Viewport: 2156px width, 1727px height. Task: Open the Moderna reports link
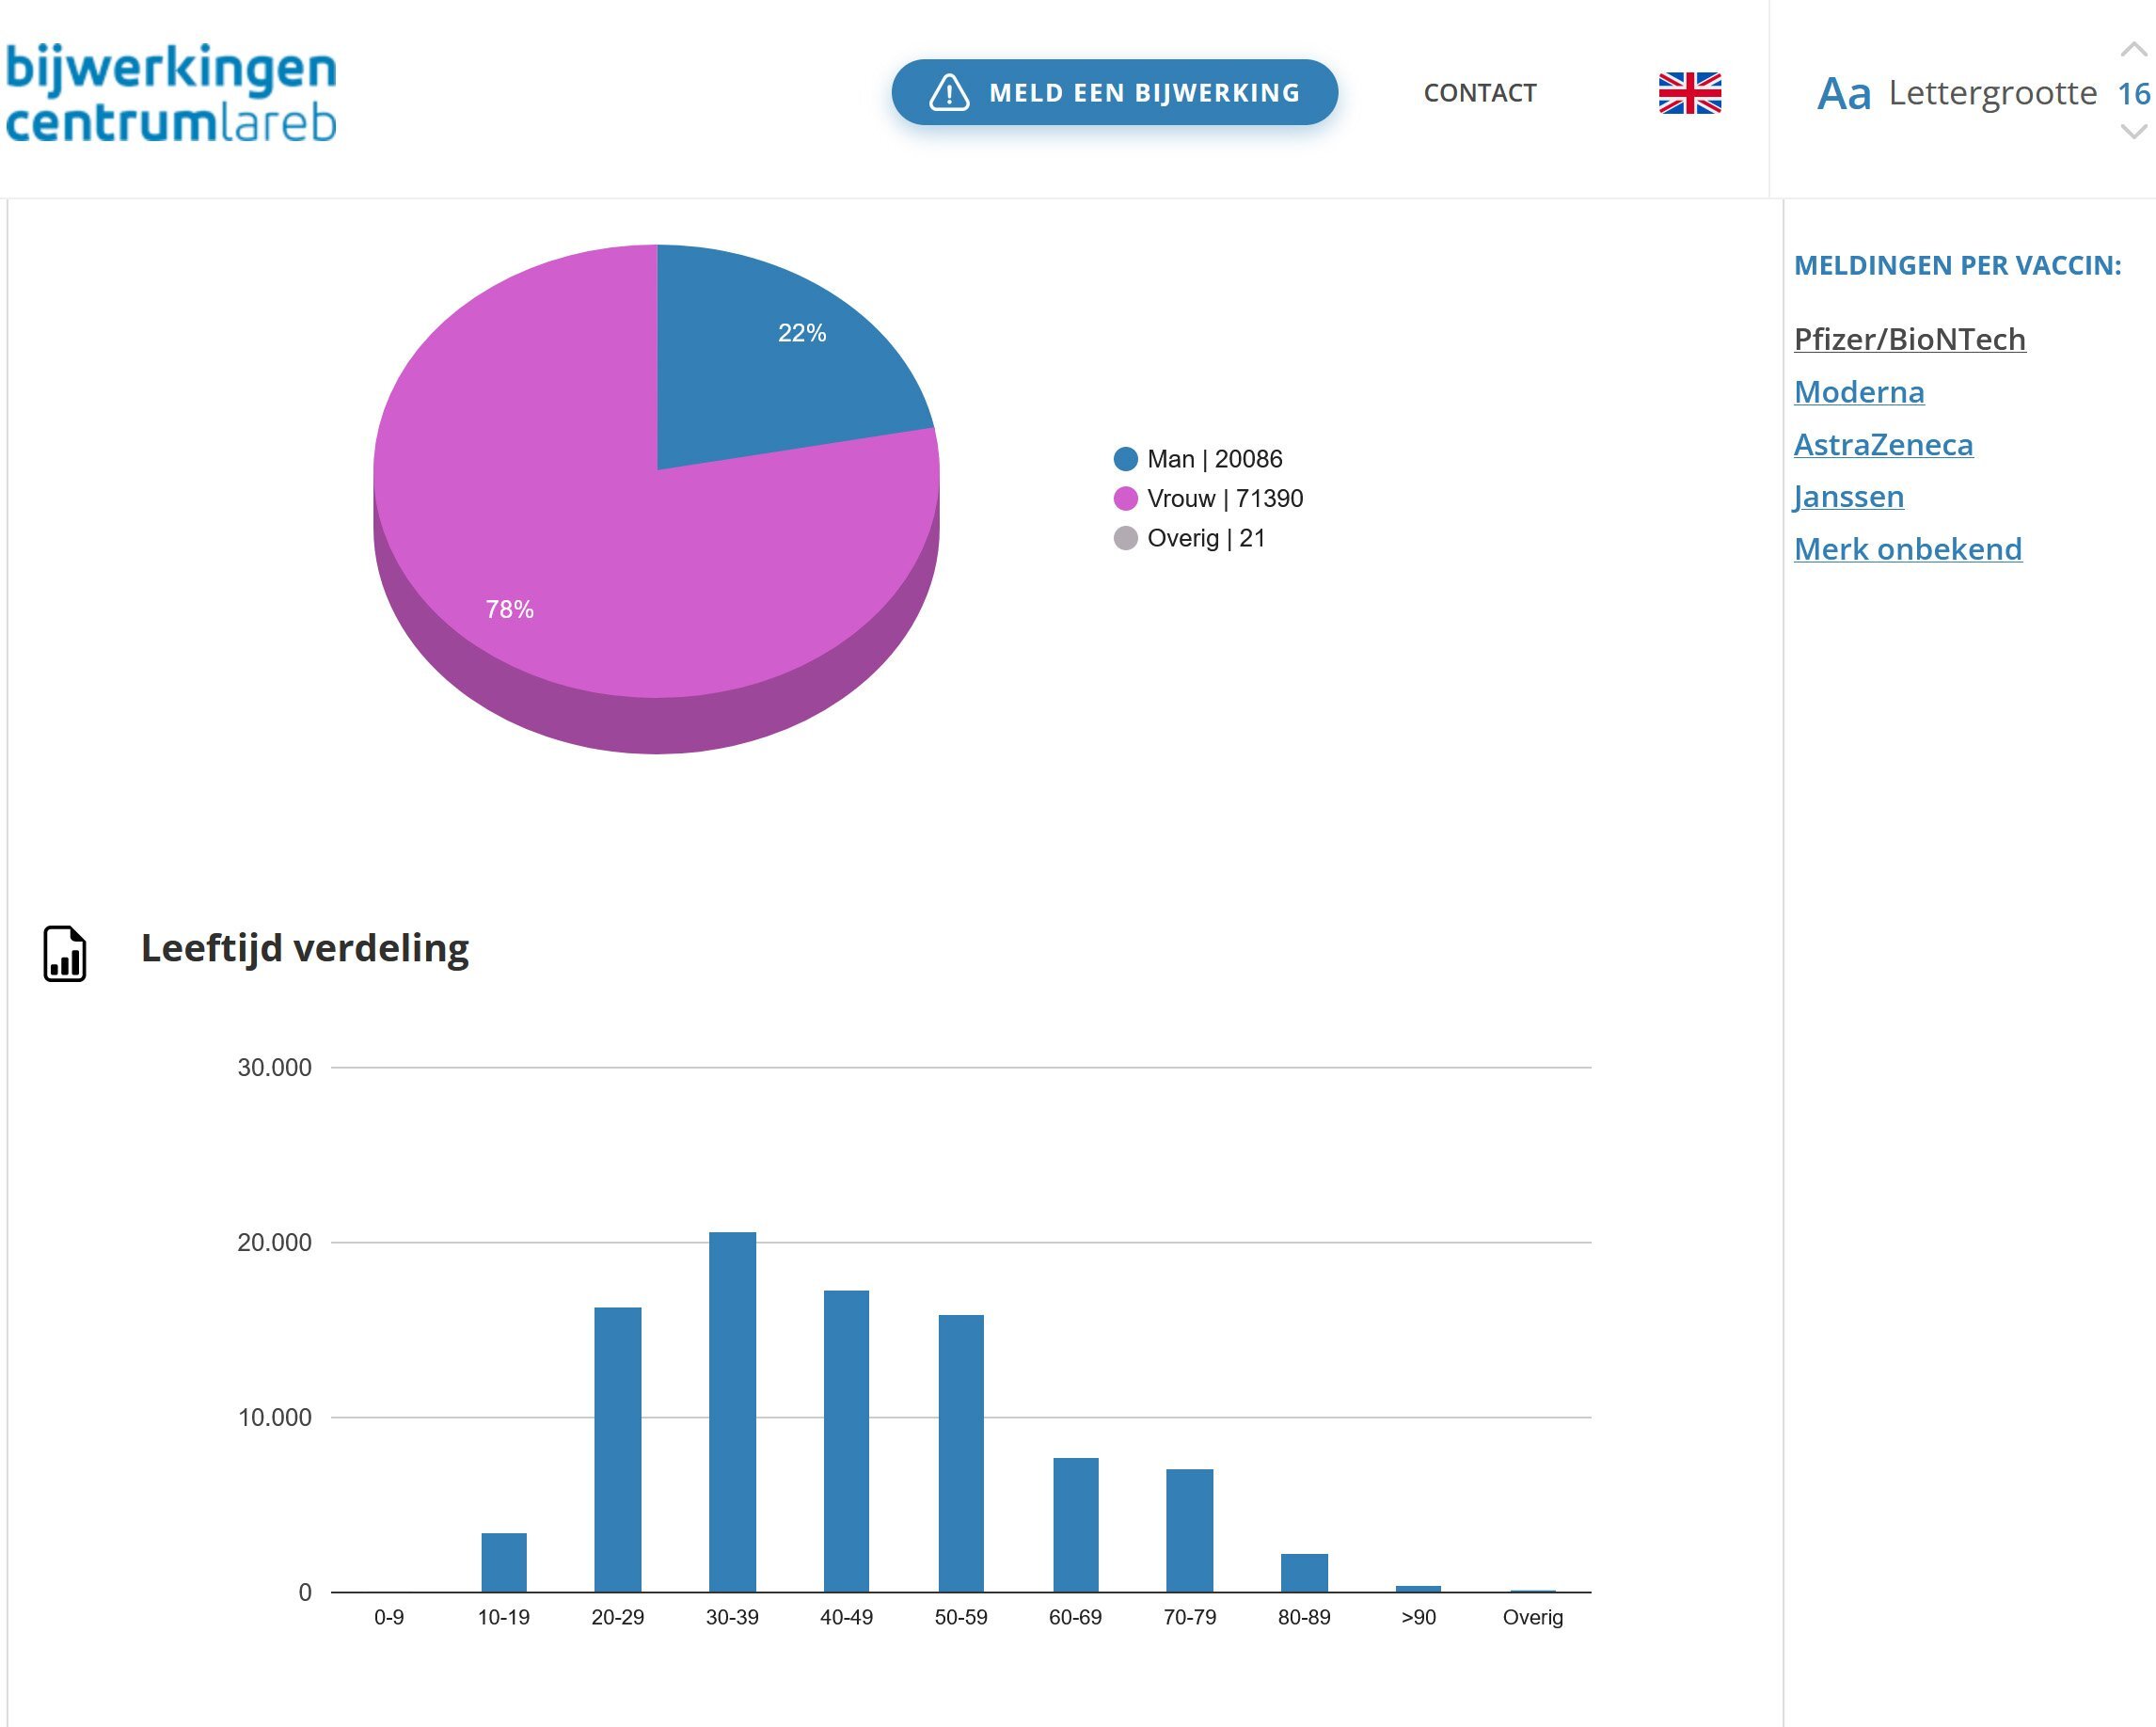pos(1858,392)
